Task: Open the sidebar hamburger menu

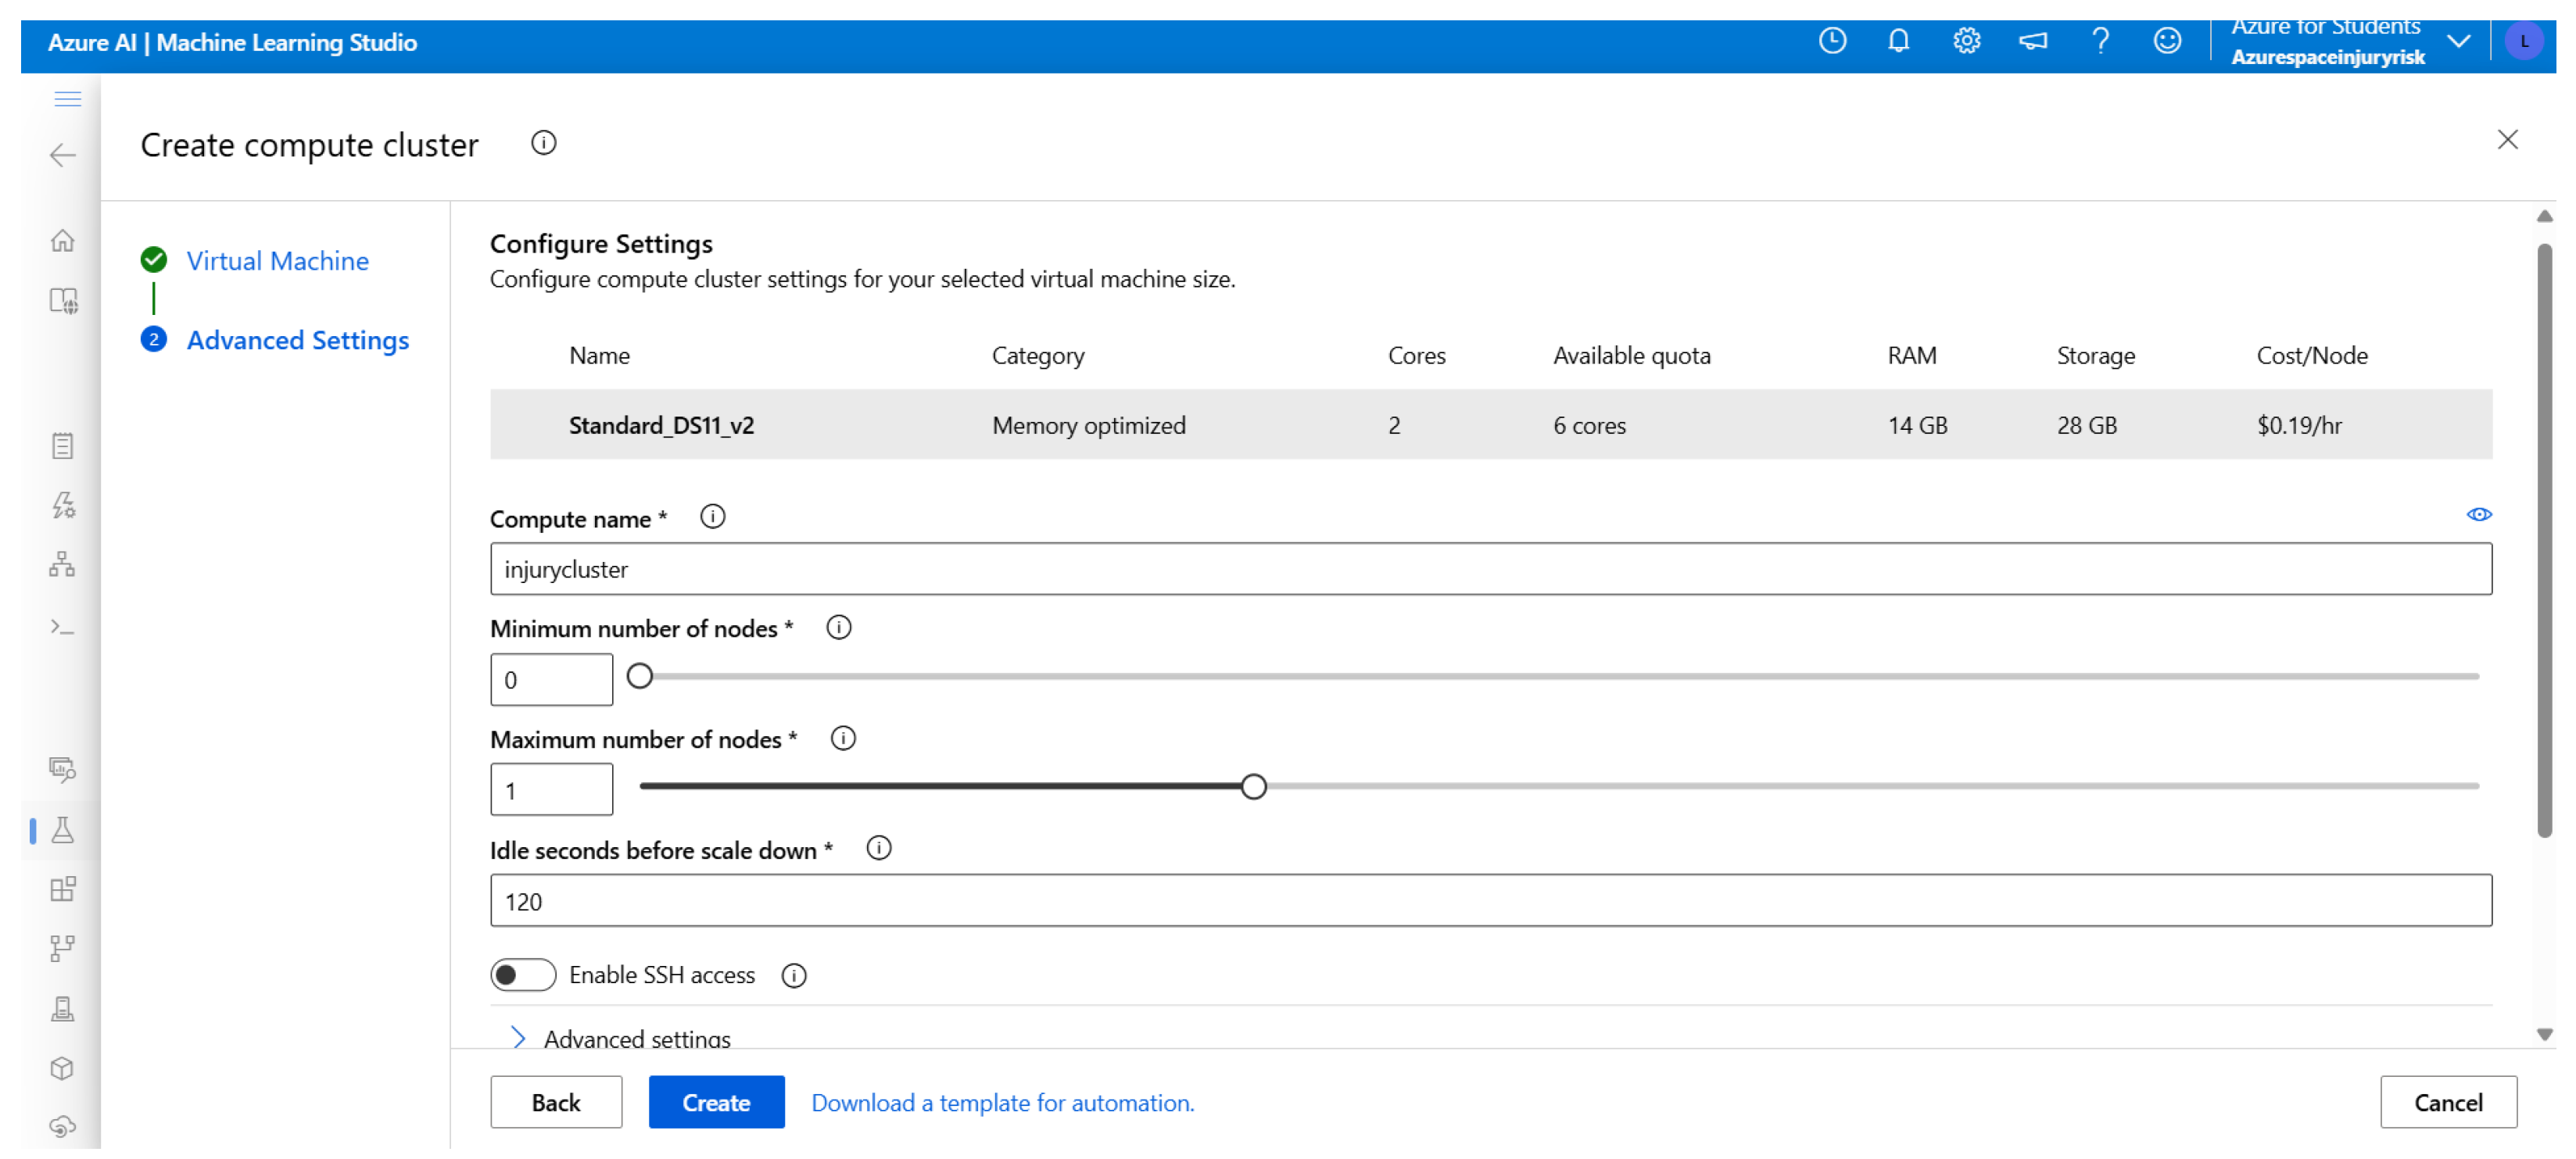Action: 67,99
